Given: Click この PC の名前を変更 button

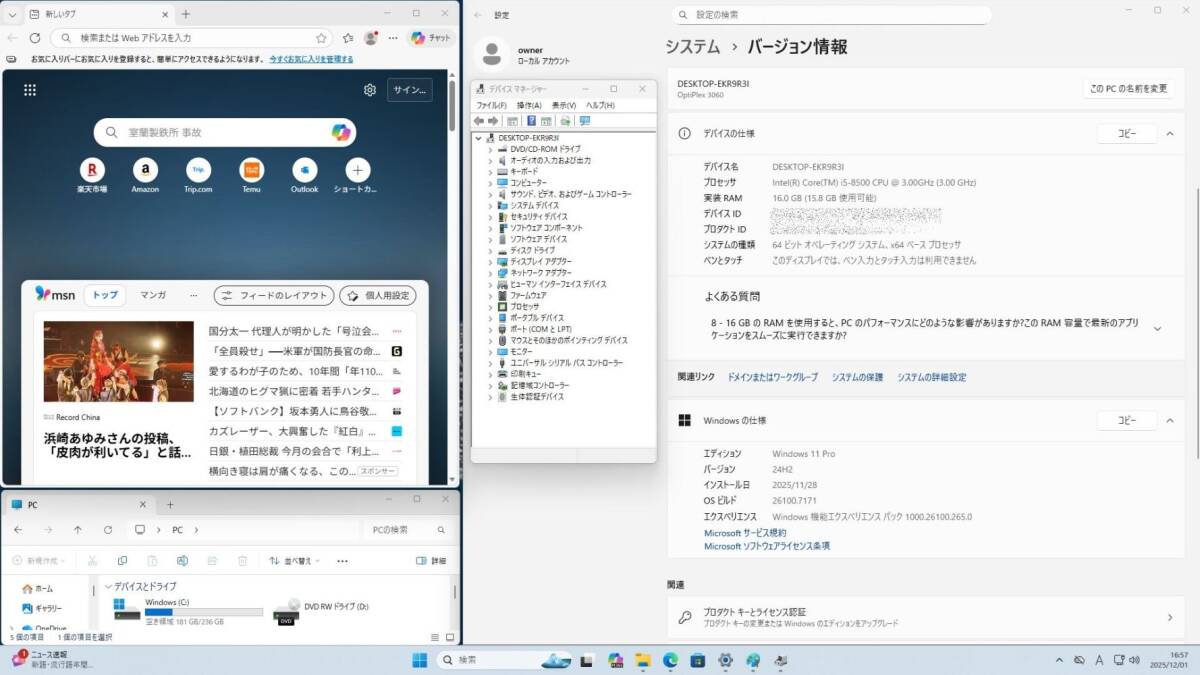Looking at the screenshot, I should 1128,88.
